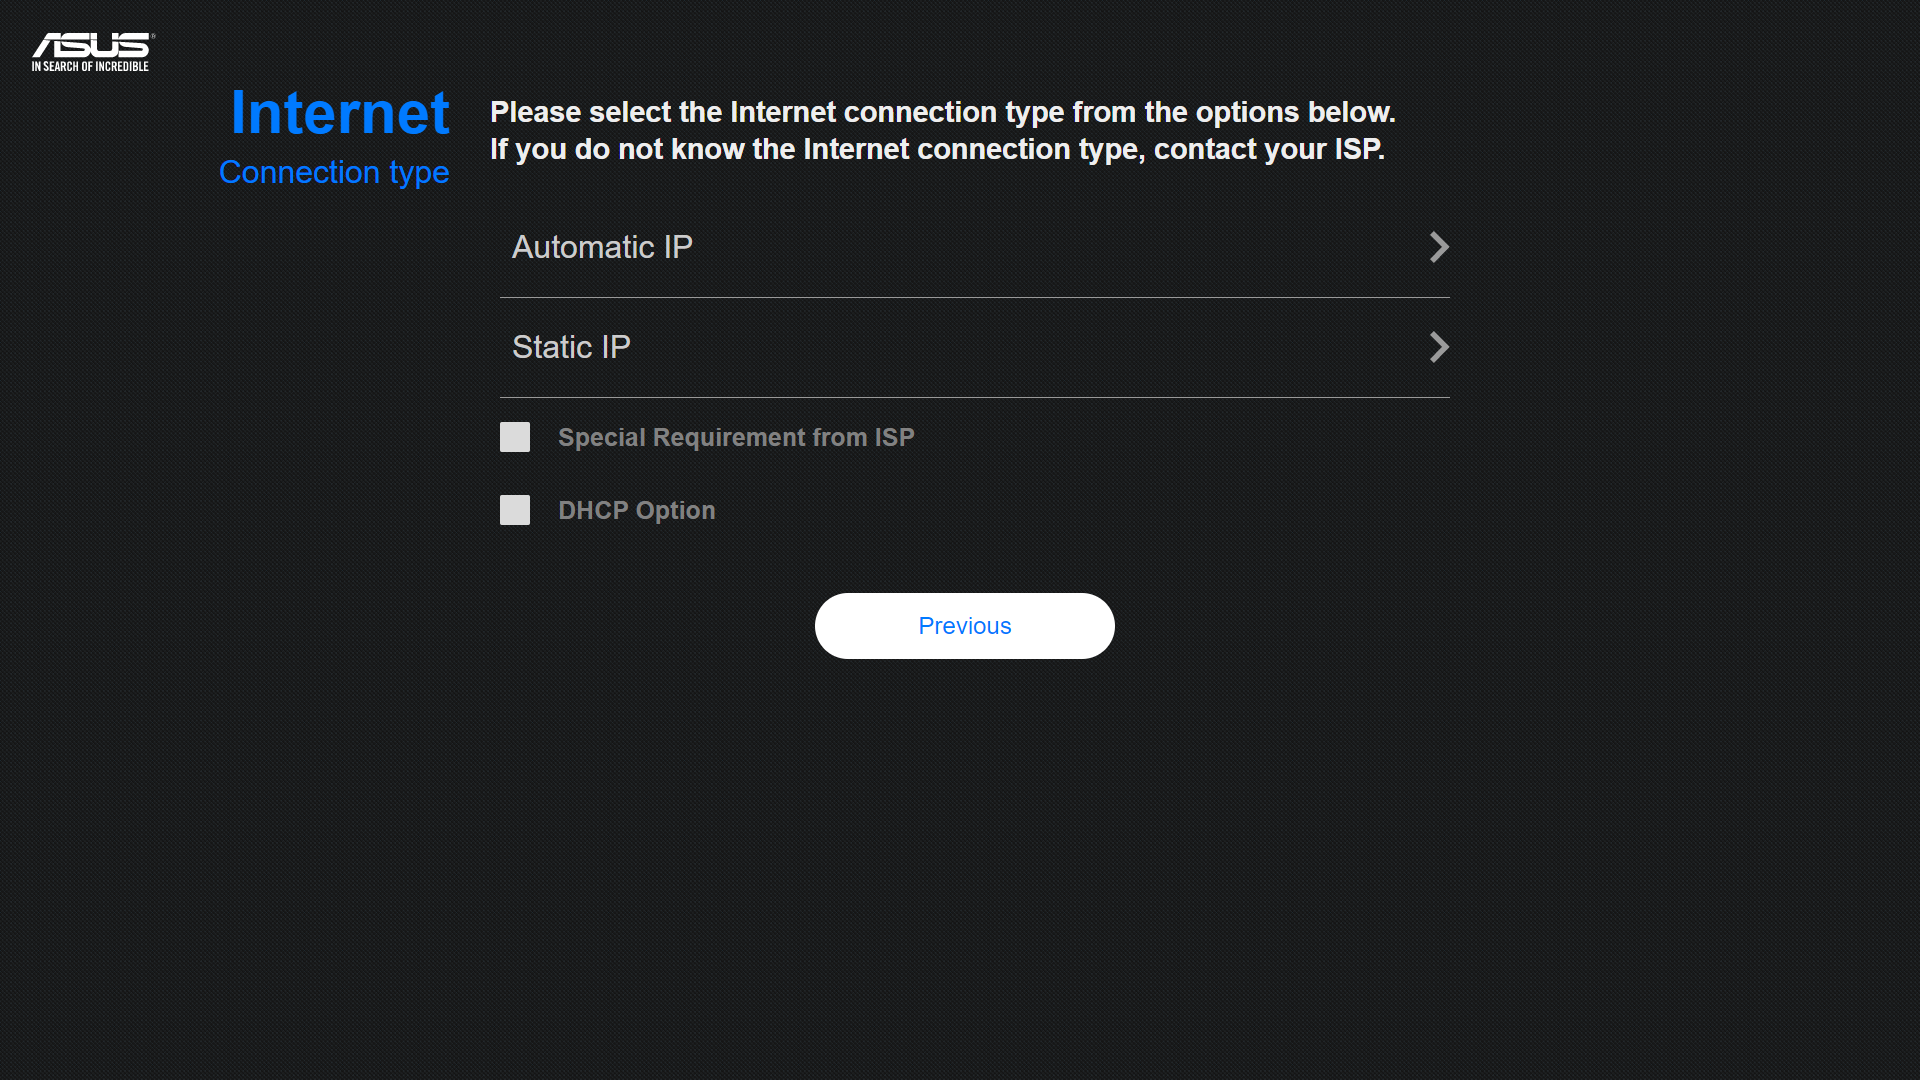
Task: Click the Connection type subtitle
Action: (334, 172)
